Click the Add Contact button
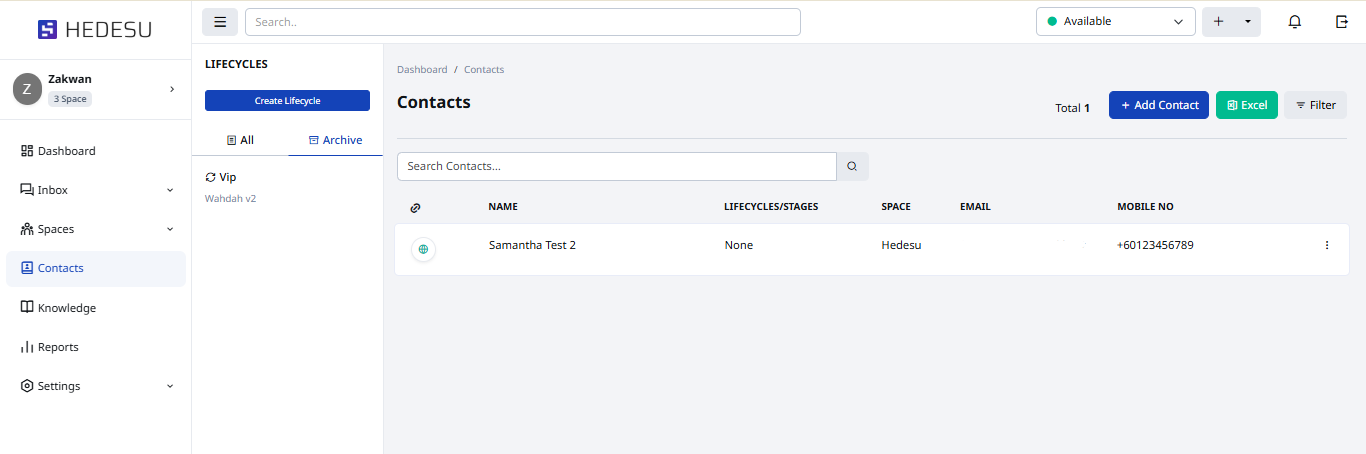Screen dimensions: 1366x454 (x=1158, y=105)
